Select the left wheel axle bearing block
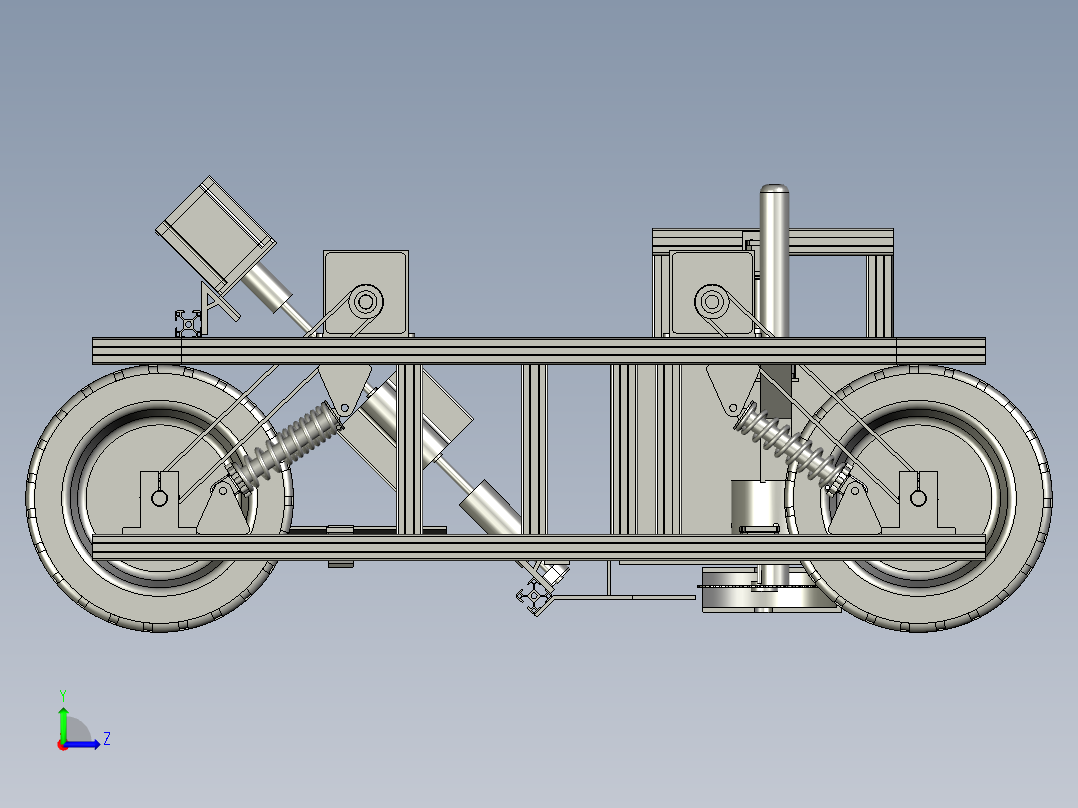 (159, 502)
